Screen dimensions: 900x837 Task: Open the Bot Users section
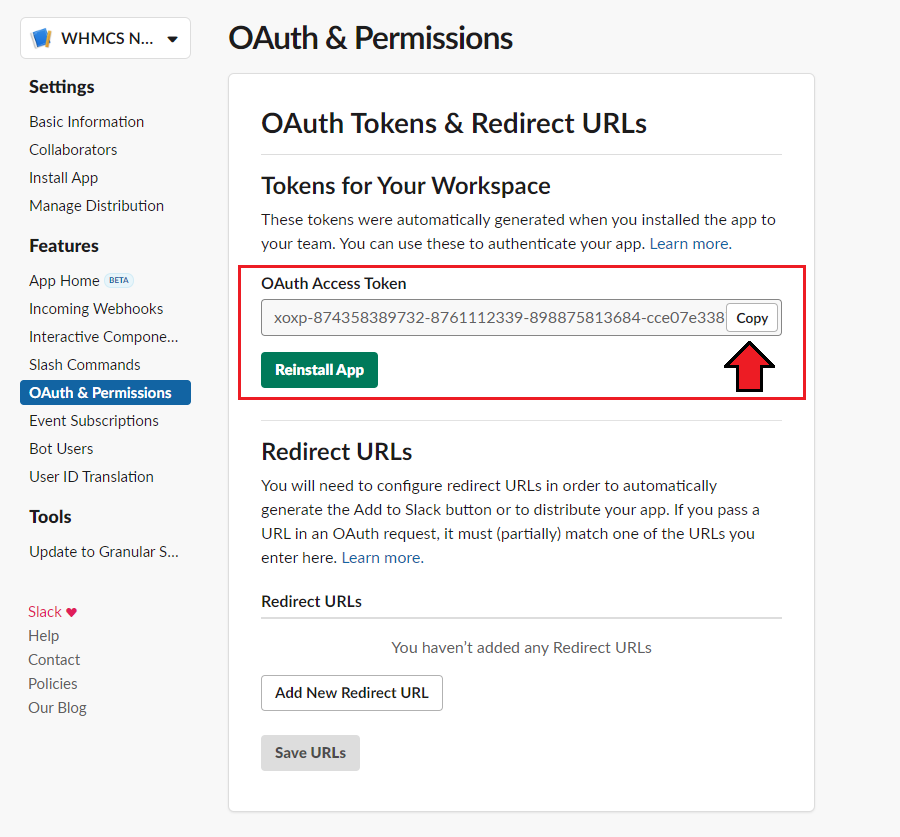pyautogui.click(x=61, y=449)
